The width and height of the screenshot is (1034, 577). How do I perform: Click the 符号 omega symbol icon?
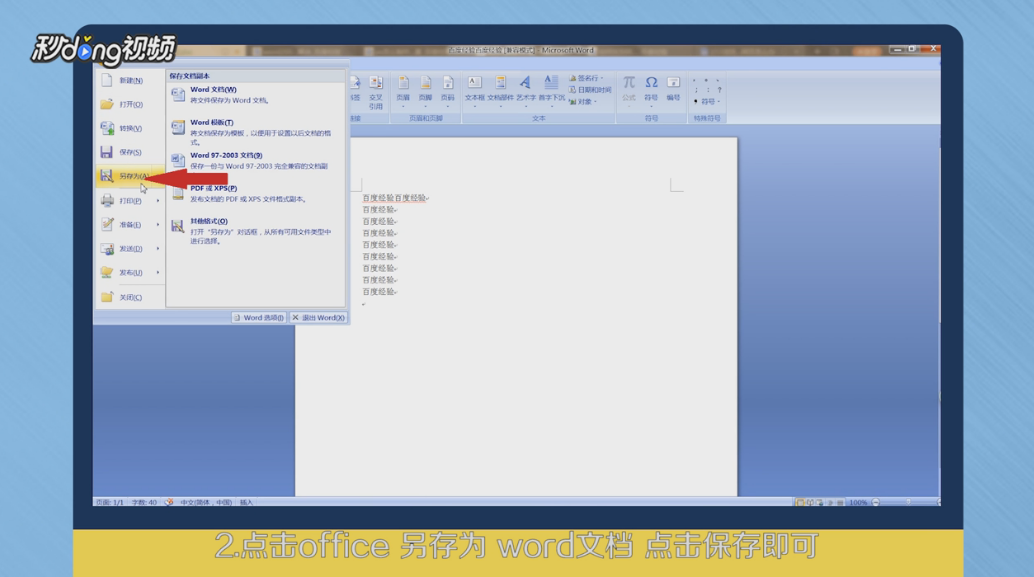[x=652, y=82]
